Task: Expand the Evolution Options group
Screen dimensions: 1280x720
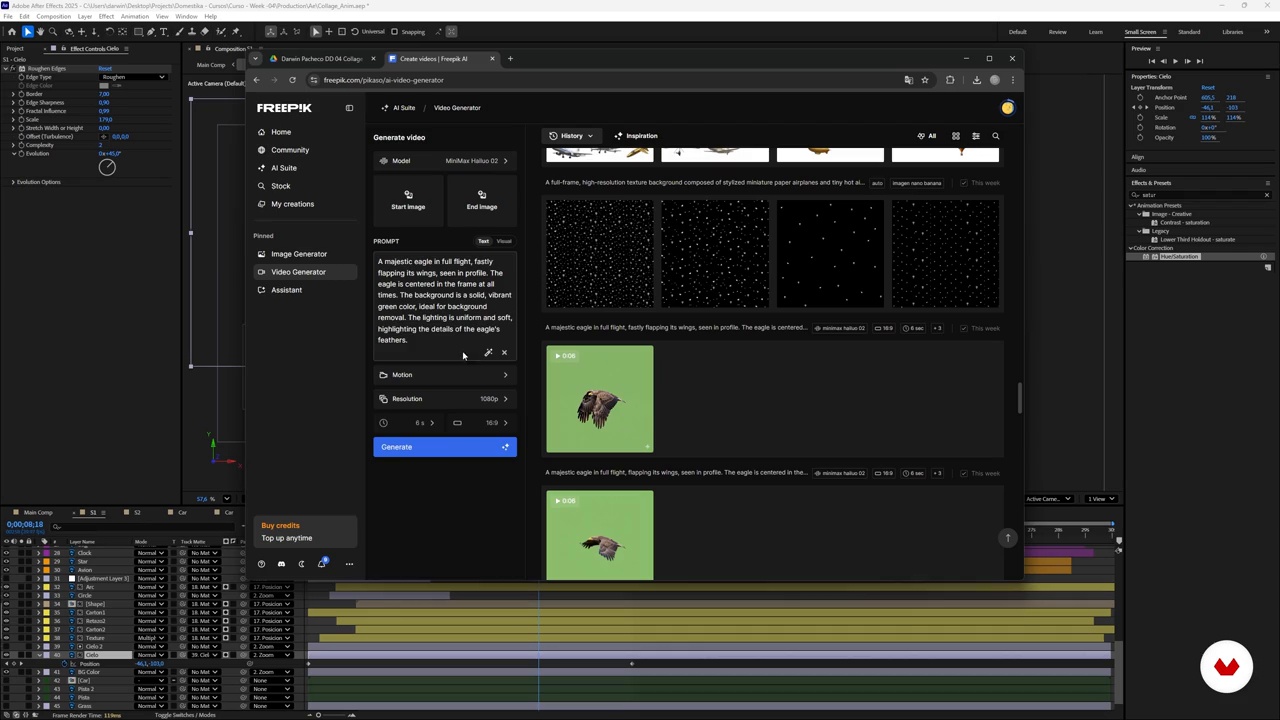Action: (13, 182)
